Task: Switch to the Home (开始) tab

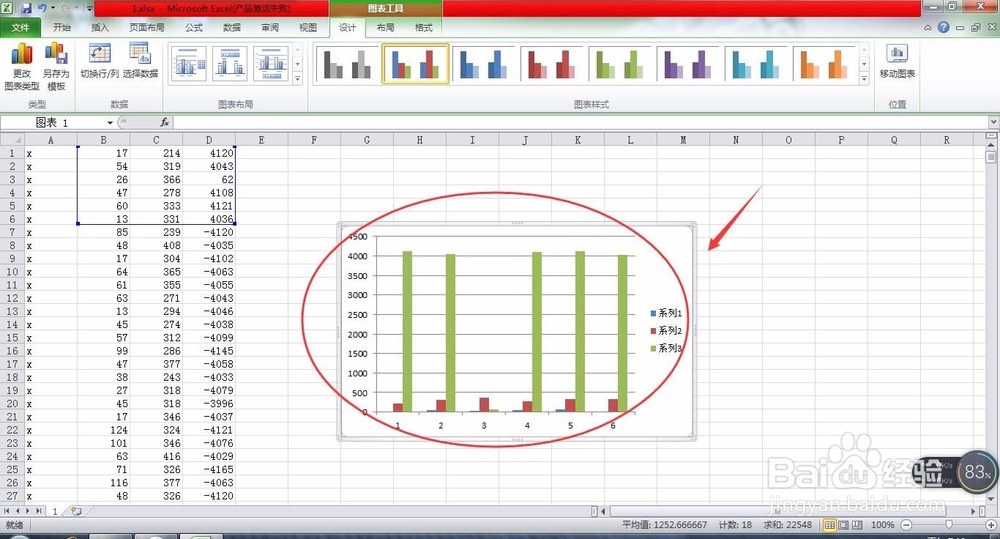Action: (62, 27)
